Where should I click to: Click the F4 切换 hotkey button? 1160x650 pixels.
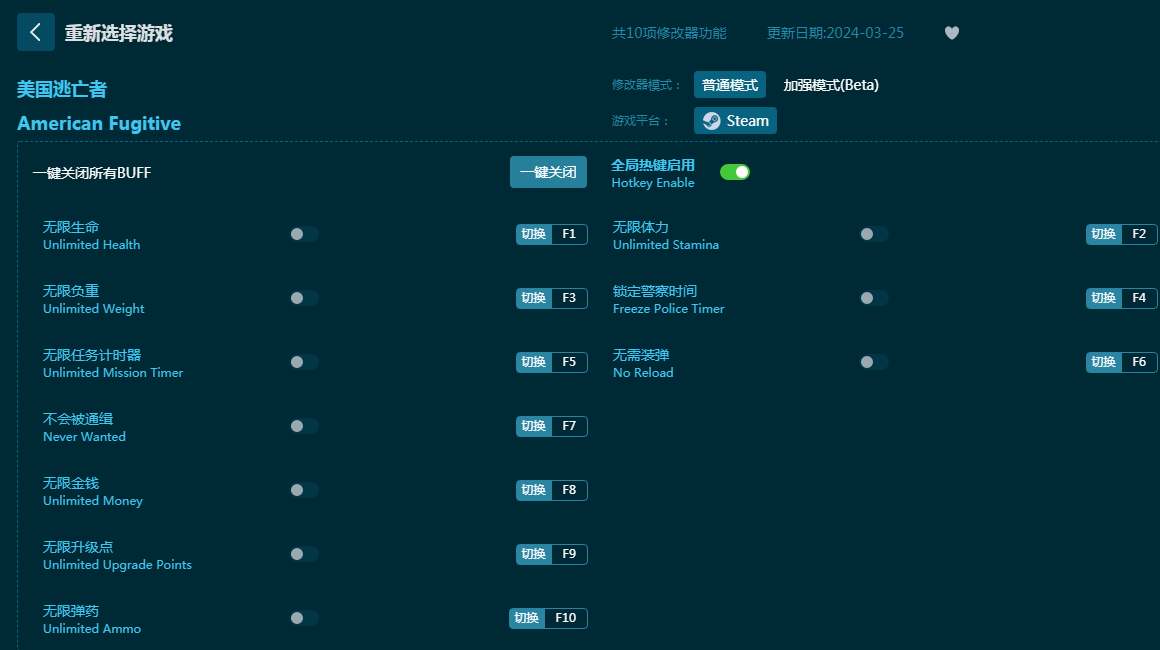[x=1122, y=298]
